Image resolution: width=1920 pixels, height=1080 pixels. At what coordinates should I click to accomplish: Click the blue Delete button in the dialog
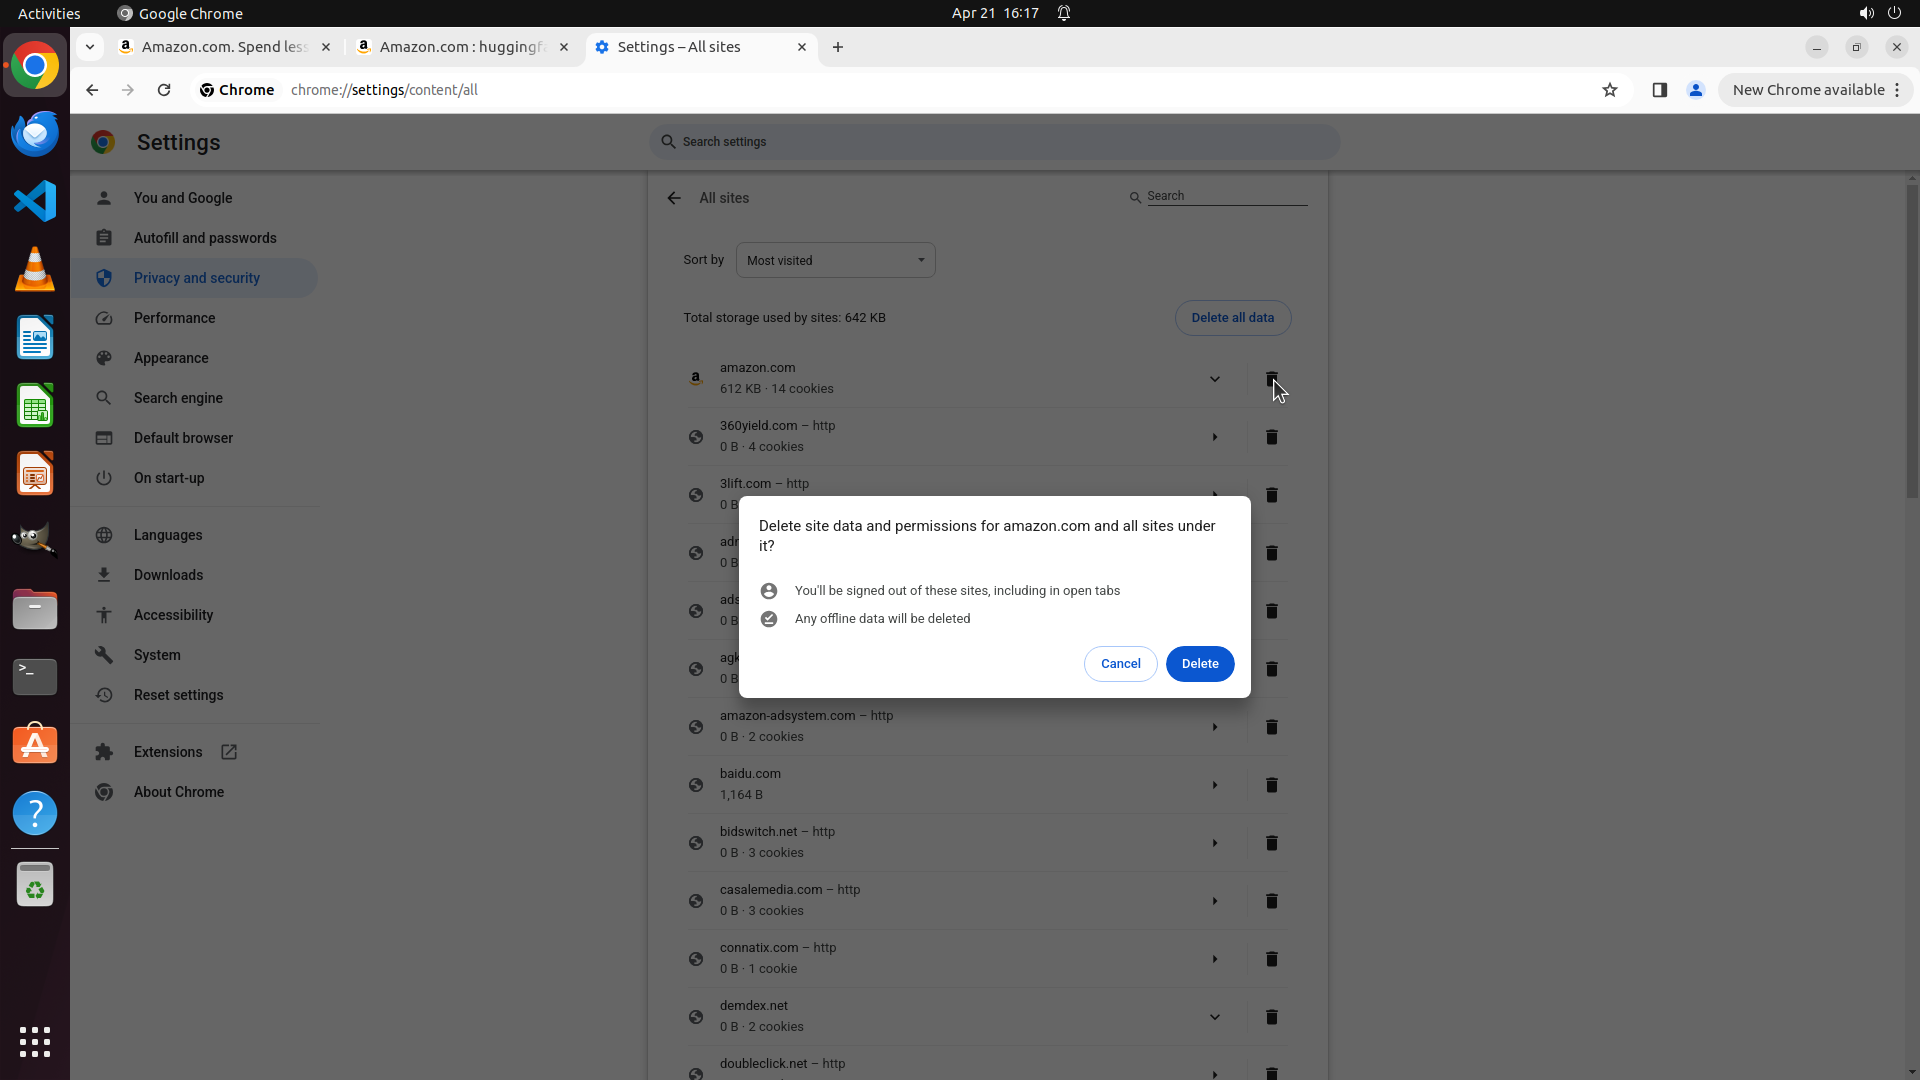coord(1199,664)
